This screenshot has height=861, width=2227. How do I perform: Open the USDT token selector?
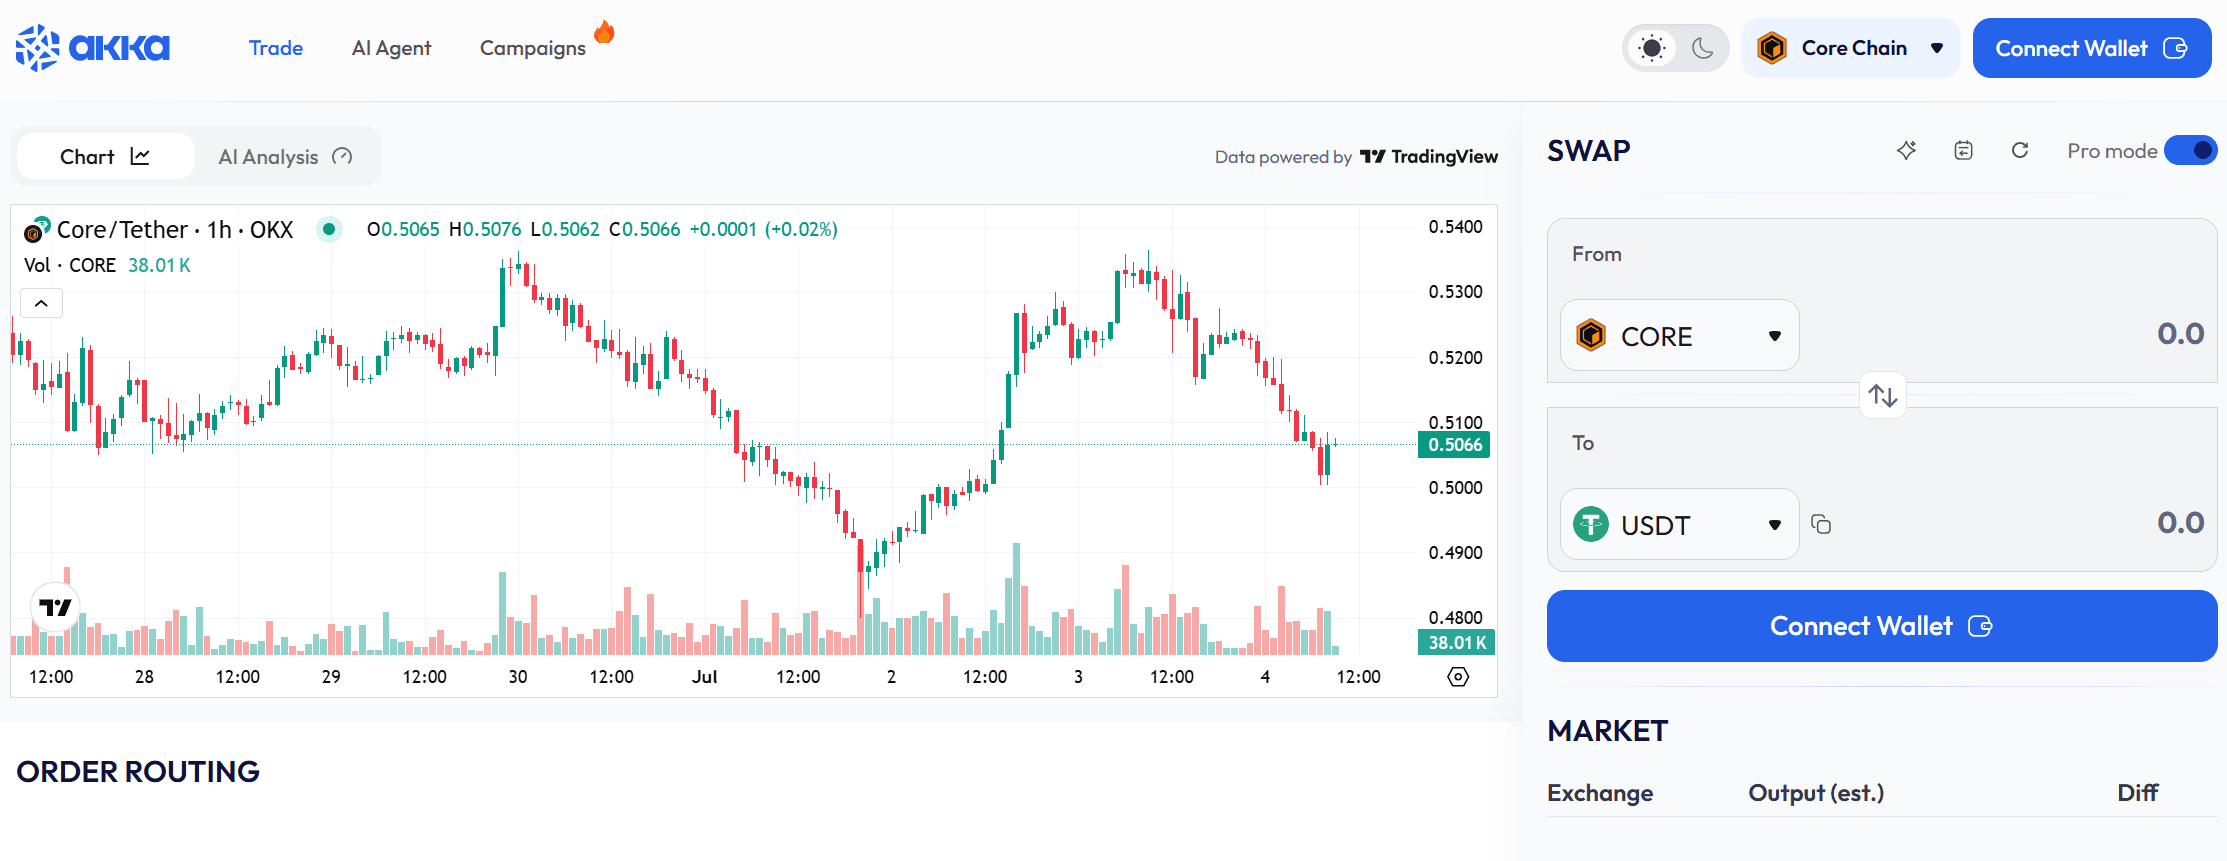1679,525
